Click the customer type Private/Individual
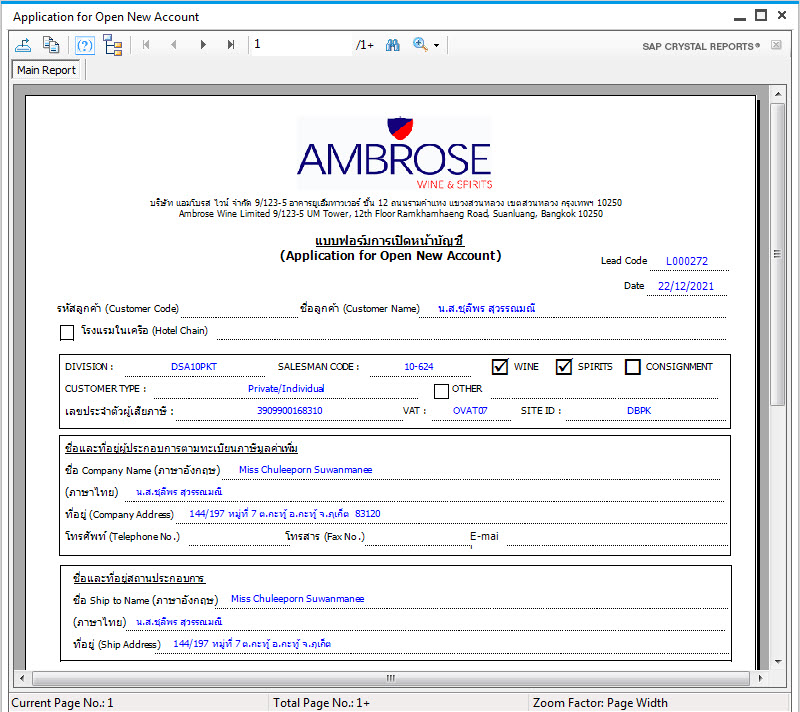Image resolution: width=800 pixels, height=712 pixels. [286, 389]
